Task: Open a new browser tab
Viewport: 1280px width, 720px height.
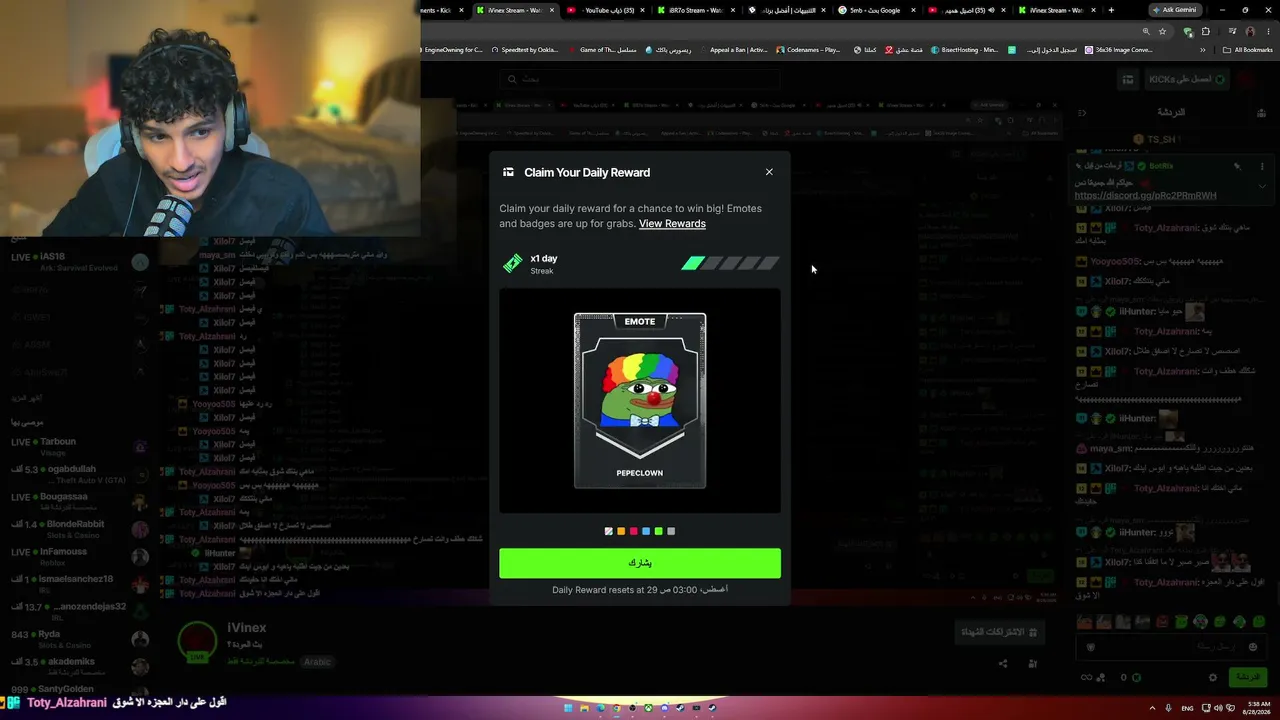Action: (x=1111, y=10)
